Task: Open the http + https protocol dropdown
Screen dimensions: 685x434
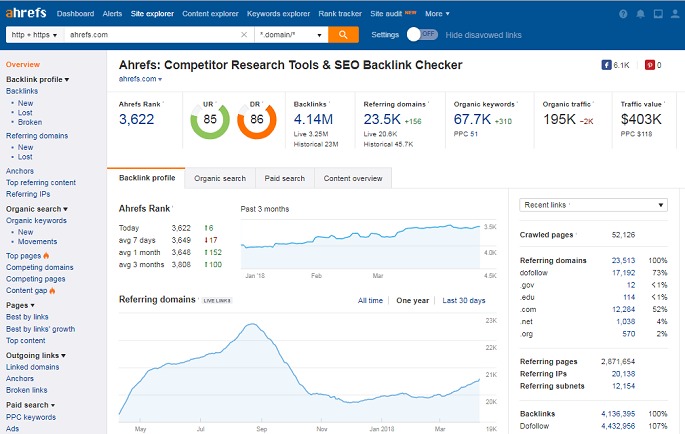Action: pyautogui.click(x=35, y=35)
